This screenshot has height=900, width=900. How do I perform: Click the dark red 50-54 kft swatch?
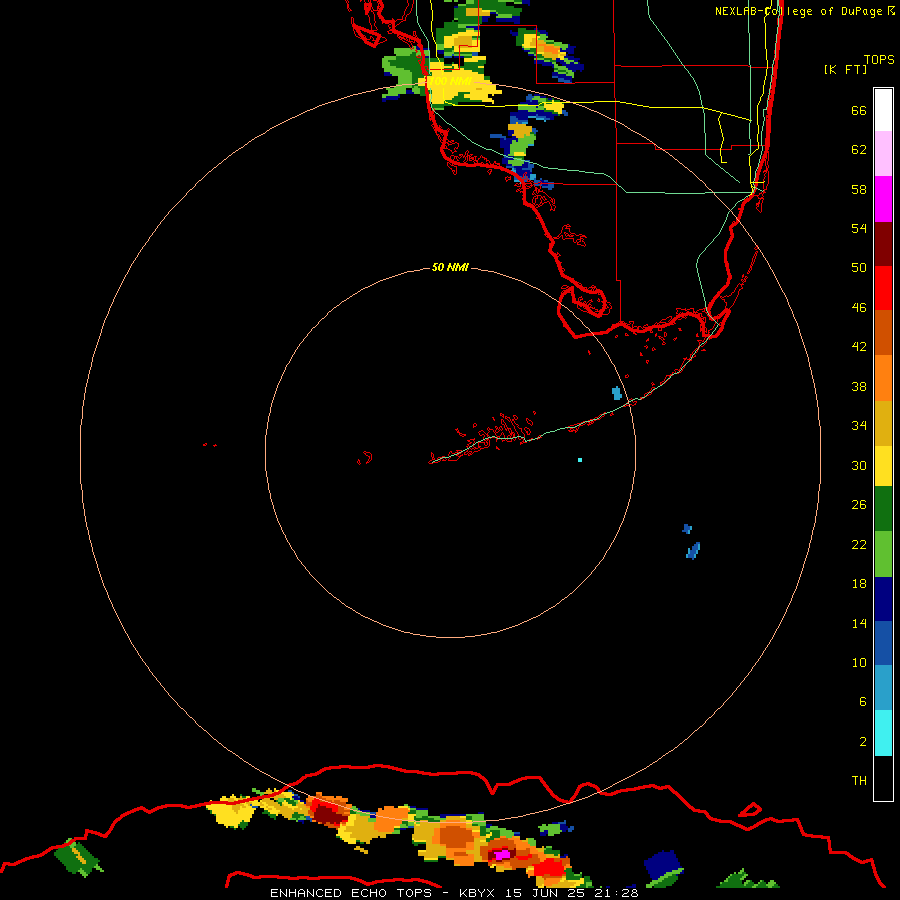click(883, 243)
